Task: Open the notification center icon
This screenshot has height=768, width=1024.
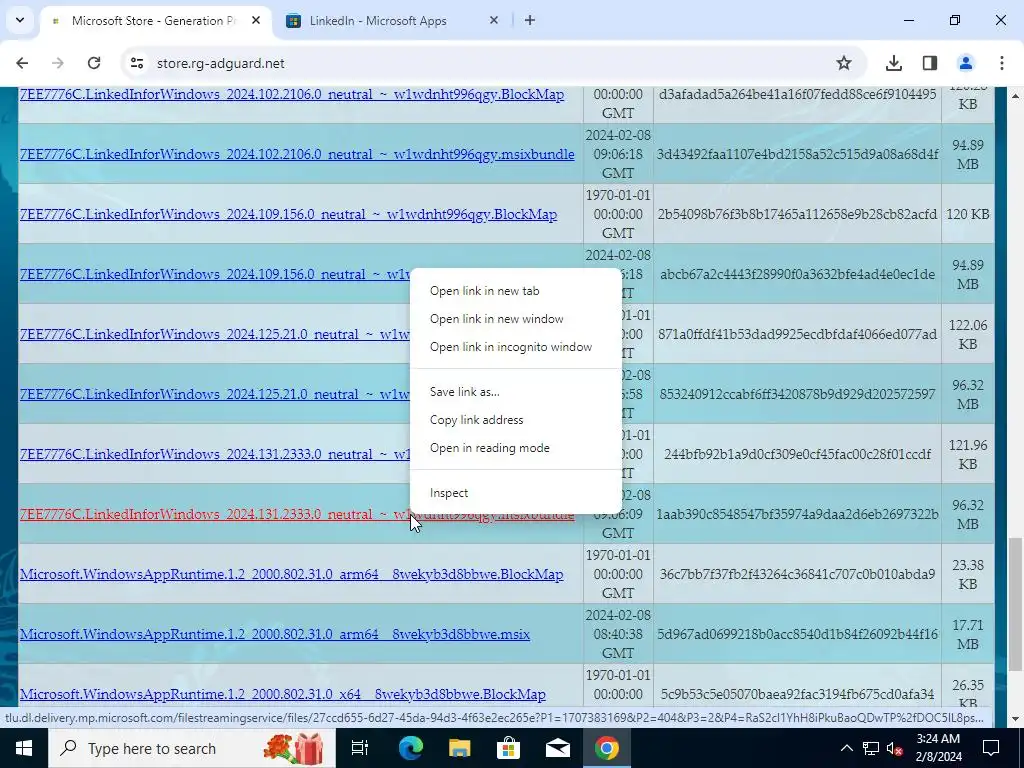Action: point(991,748)
